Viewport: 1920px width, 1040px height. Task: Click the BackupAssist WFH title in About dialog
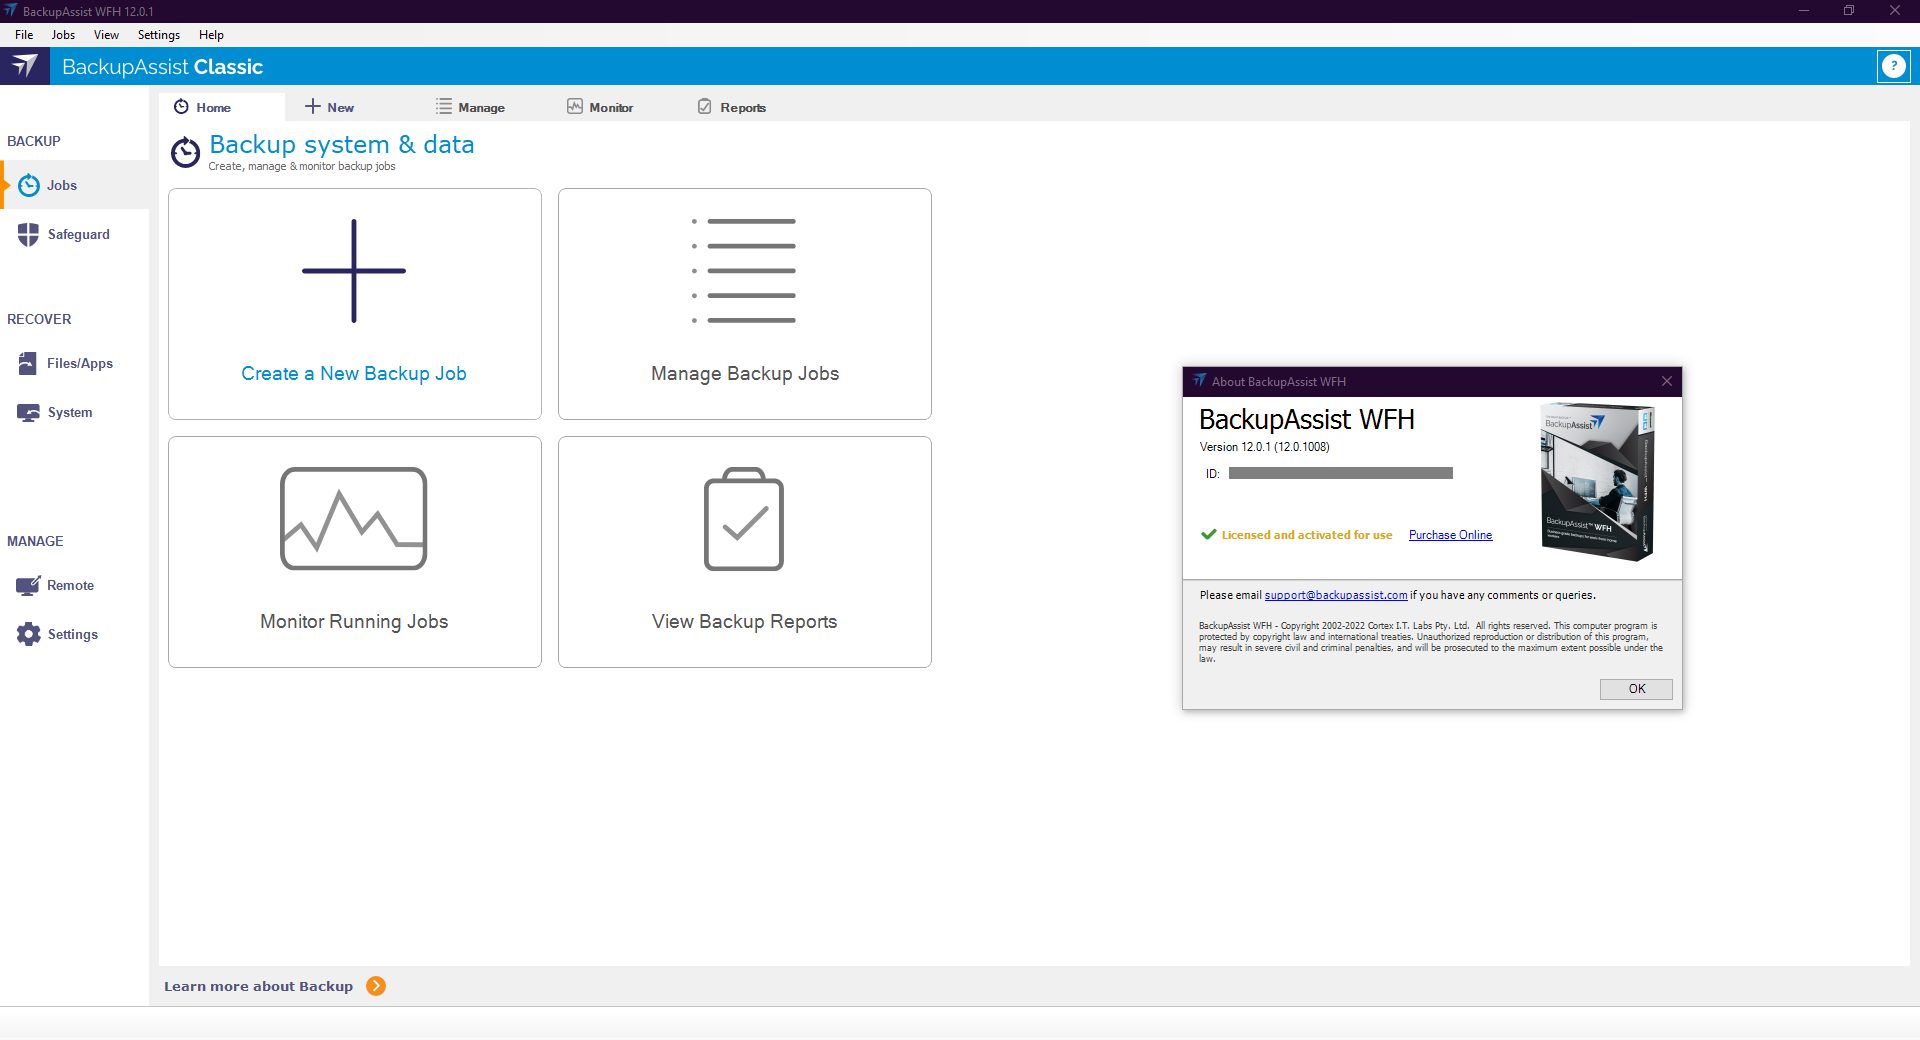[1307, 419]
